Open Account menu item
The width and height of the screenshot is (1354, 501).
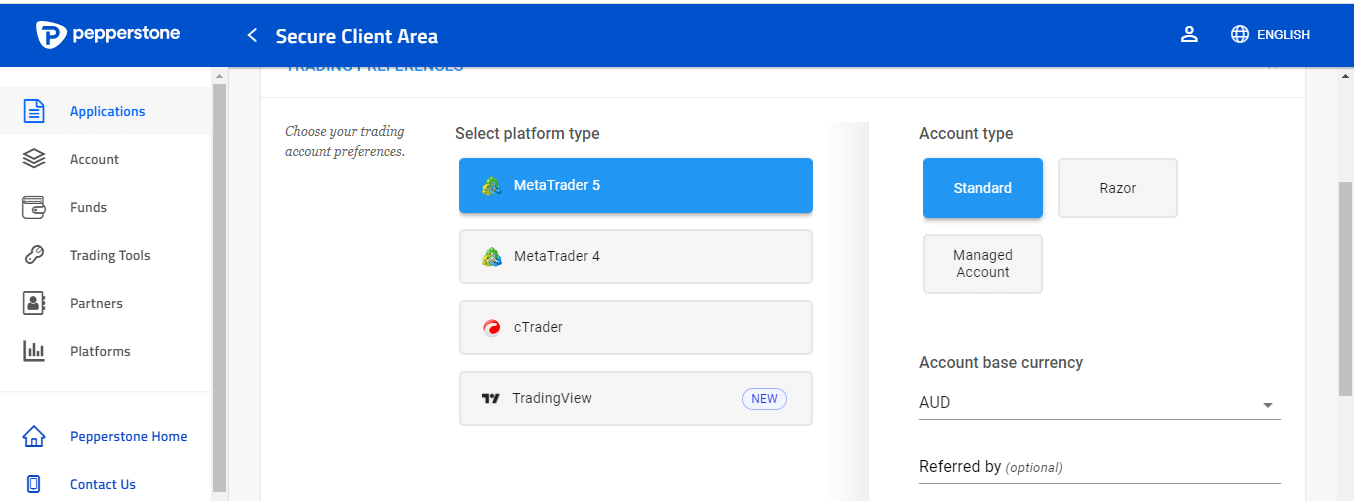pyautogui.click(x=106, y=159)
